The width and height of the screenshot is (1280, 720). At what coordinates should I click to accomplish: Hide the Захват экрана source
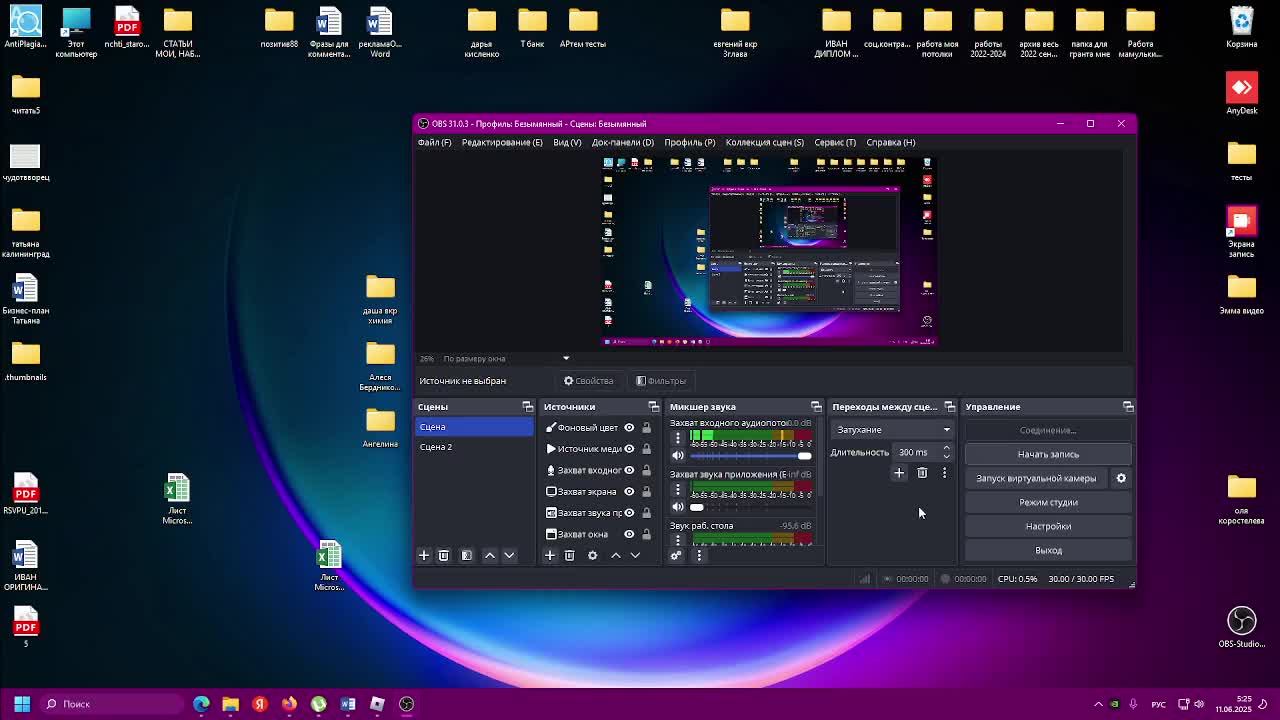(x=629, y=492)
